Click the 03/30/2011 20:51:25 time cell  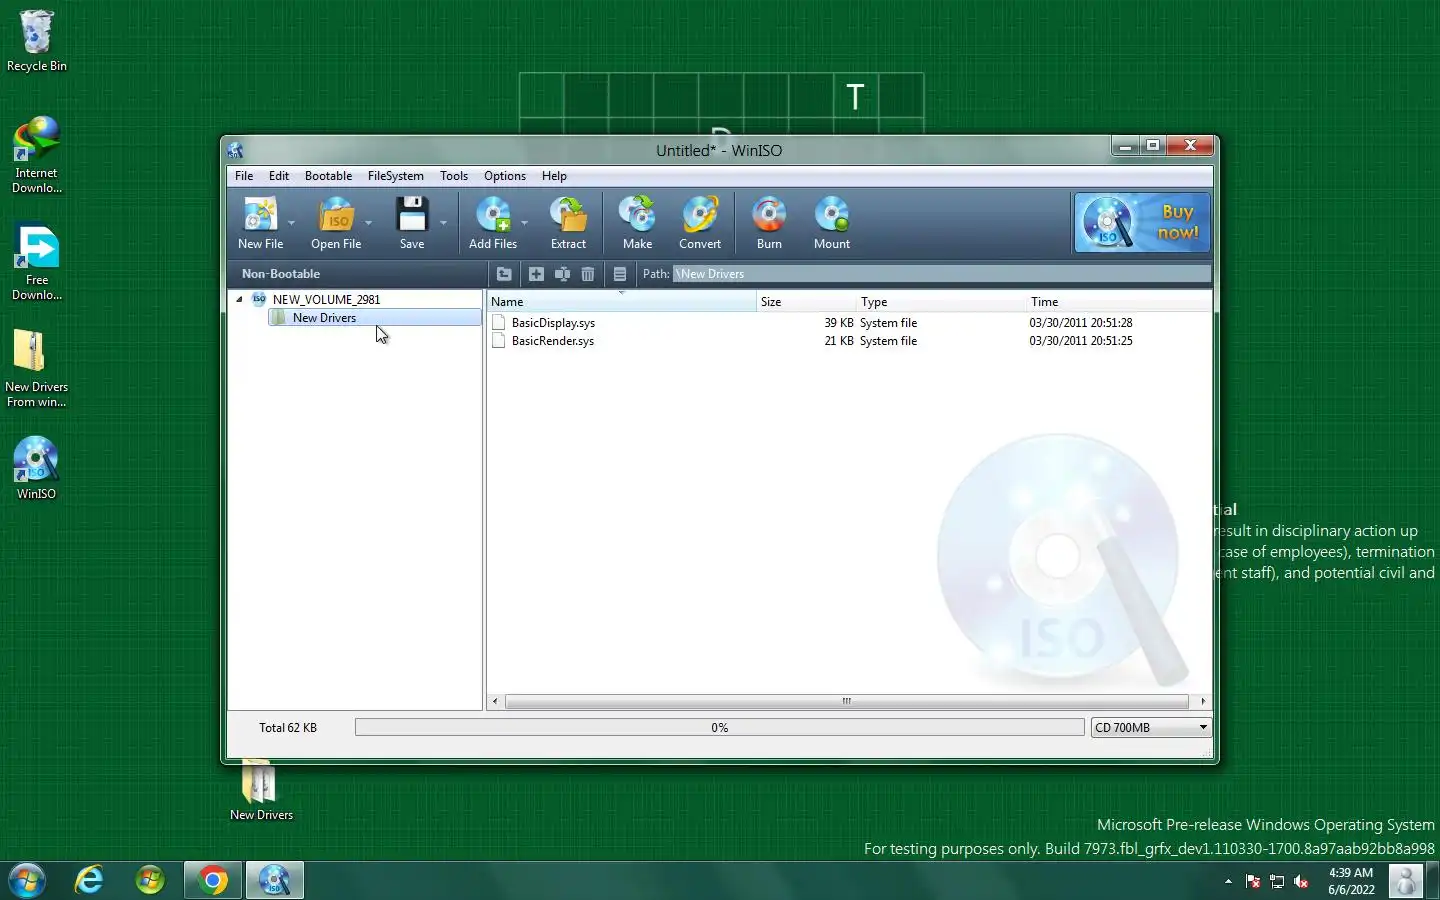click(1081, 341)
